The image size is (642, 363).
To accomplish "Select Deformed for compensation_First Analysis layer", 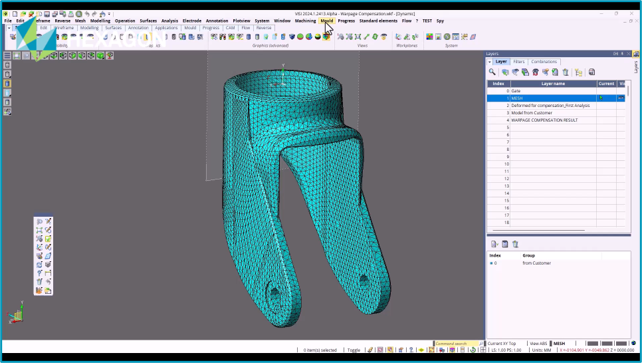I will (556, 106).
